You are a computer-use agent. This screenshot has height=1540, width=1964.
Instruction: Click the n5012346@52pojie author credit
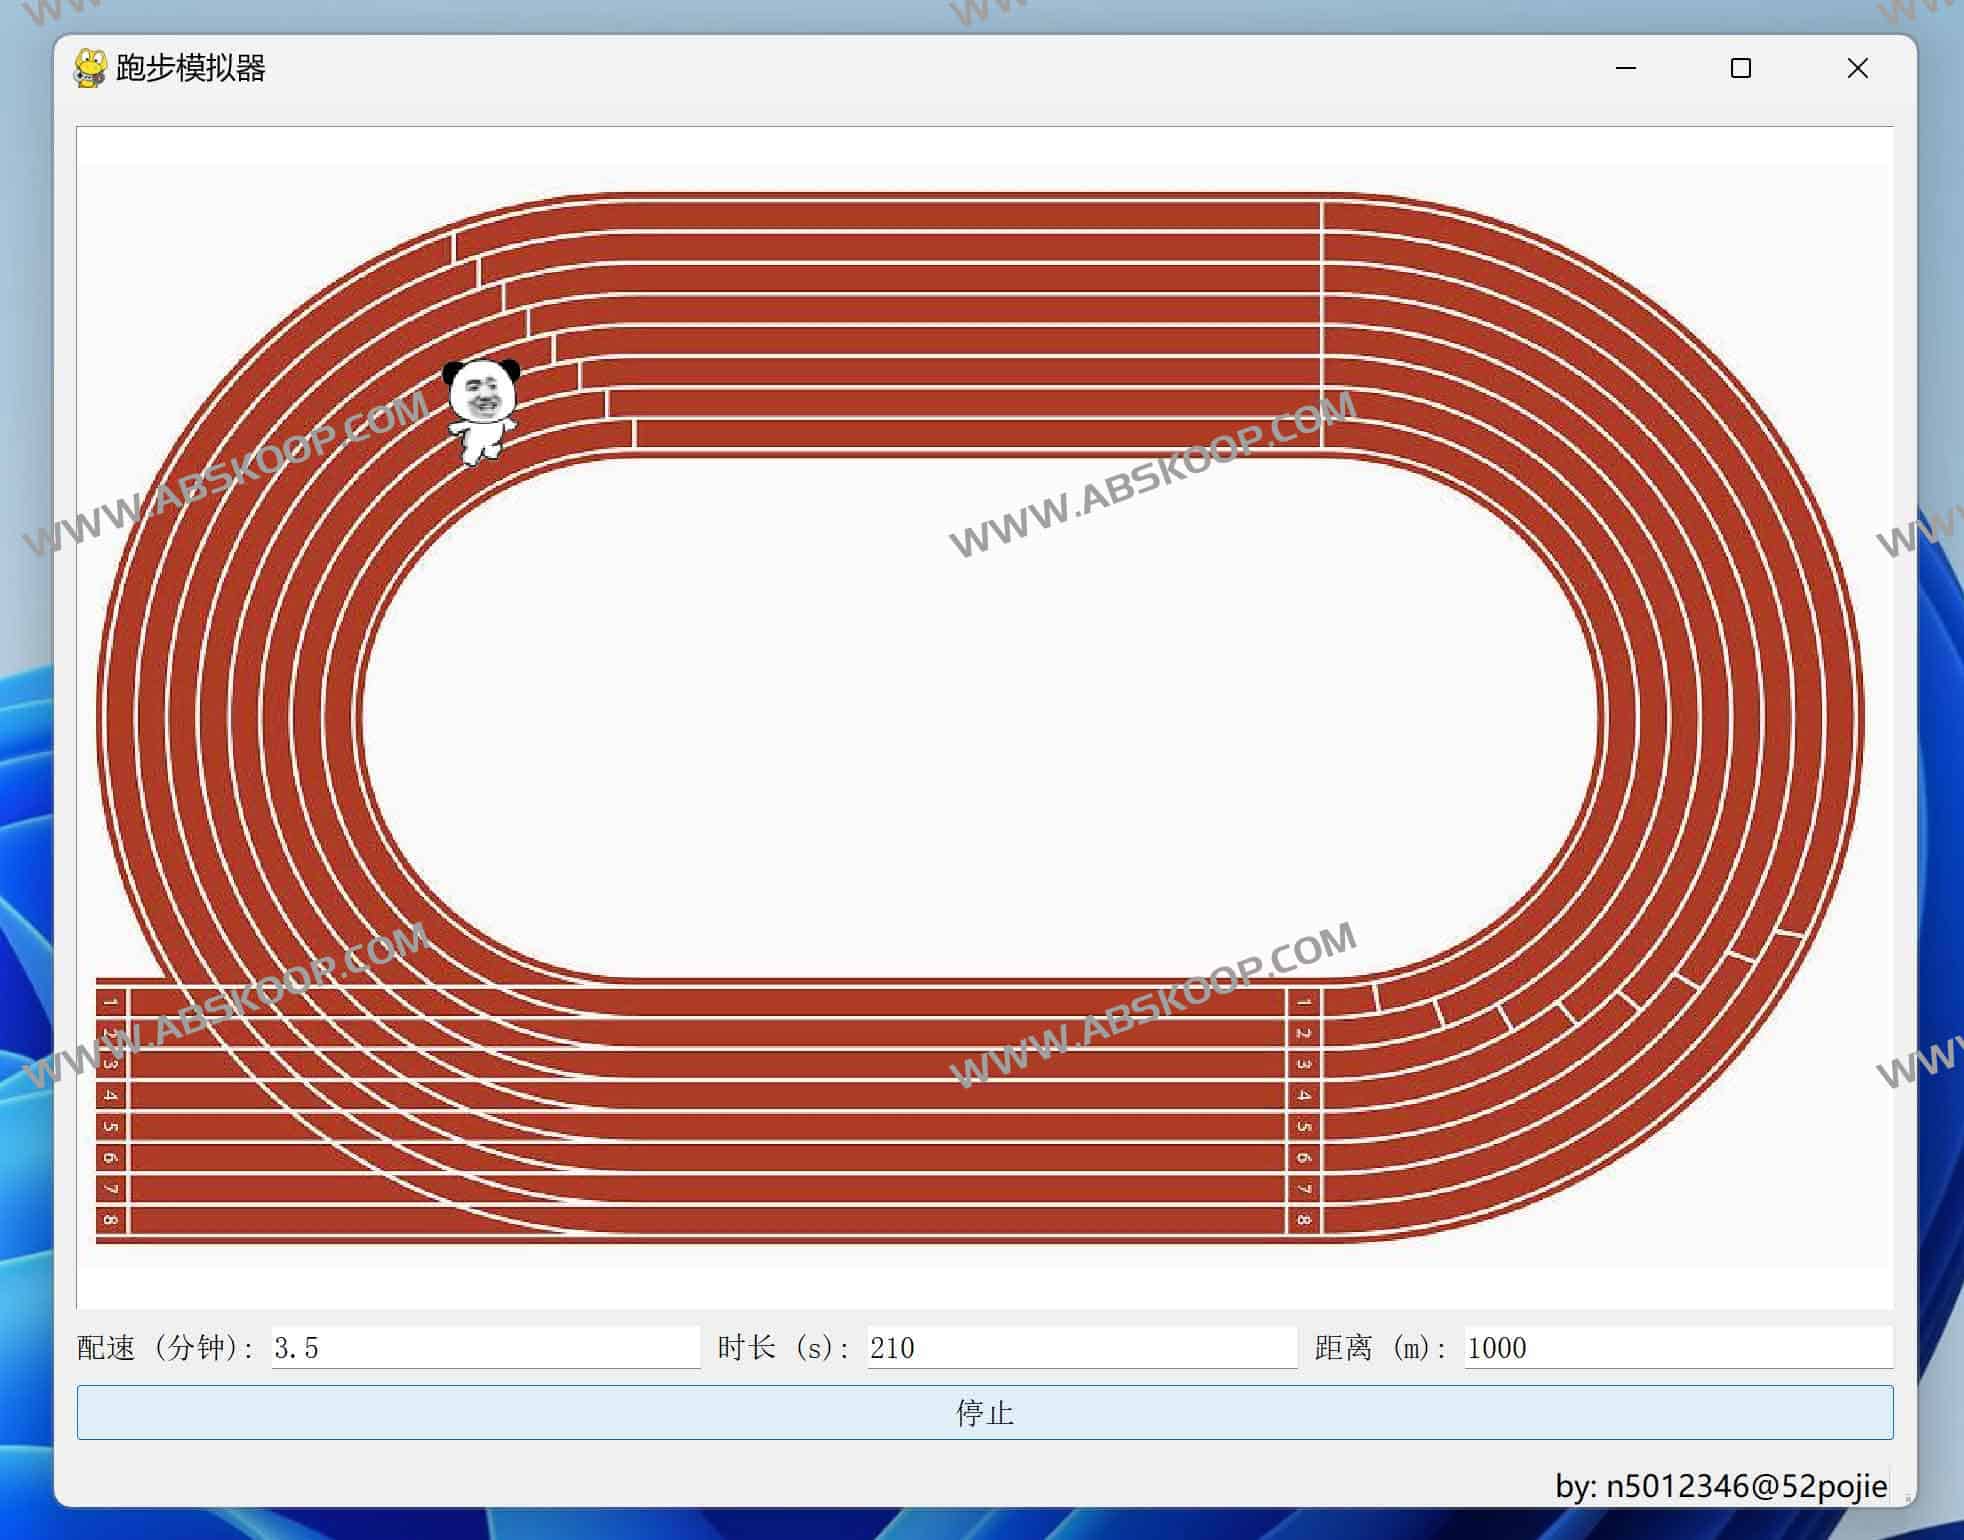(1720, 1486)
